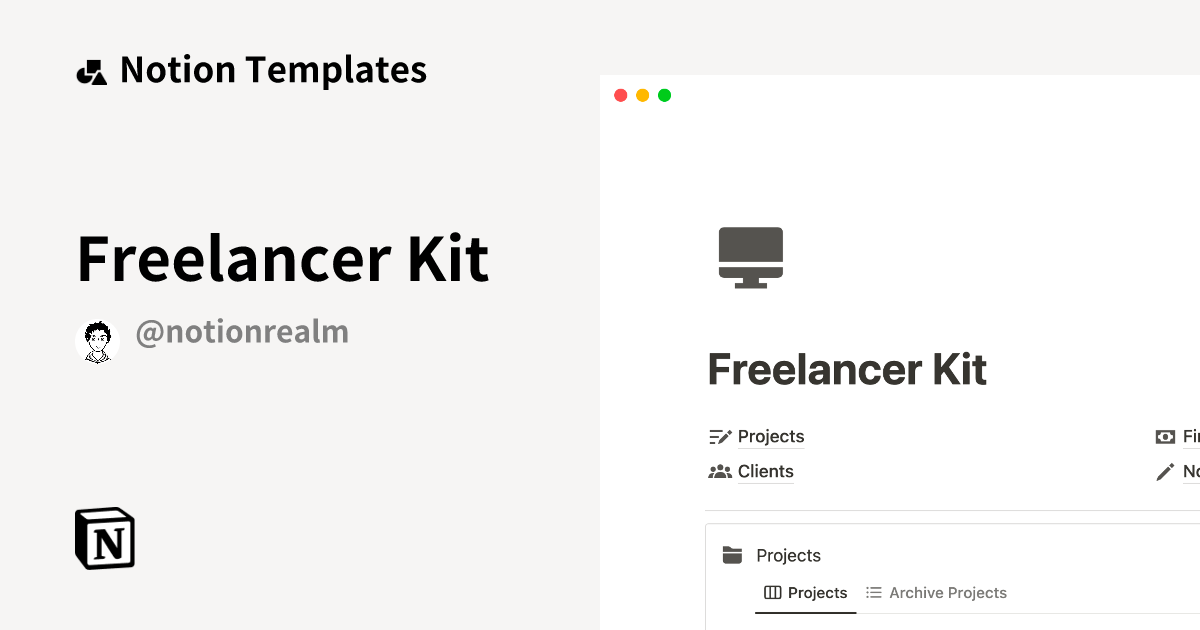The width and height of the screenshot is (1200, 630).
Task: Switch to the Archive Projects tab
Action: coord(948,592)
